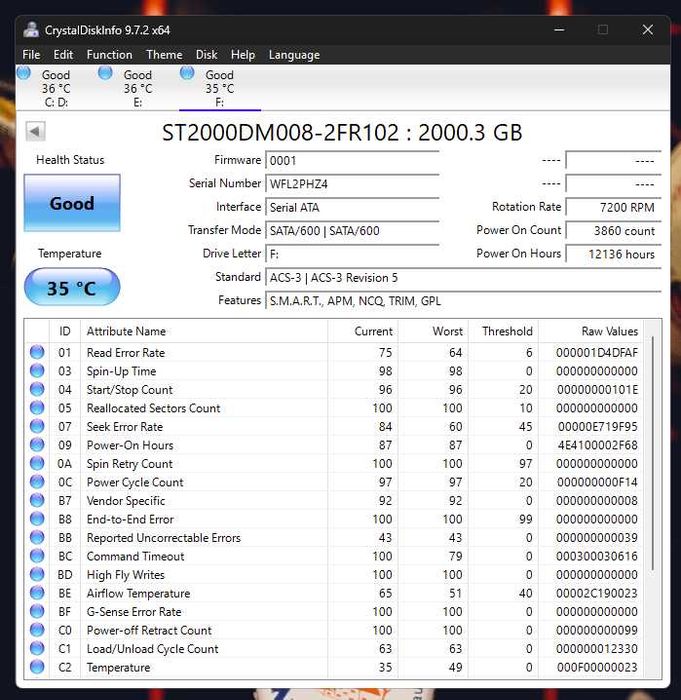
Task: Click status orb for Power-On Hours row
Action: pos(37,445)
